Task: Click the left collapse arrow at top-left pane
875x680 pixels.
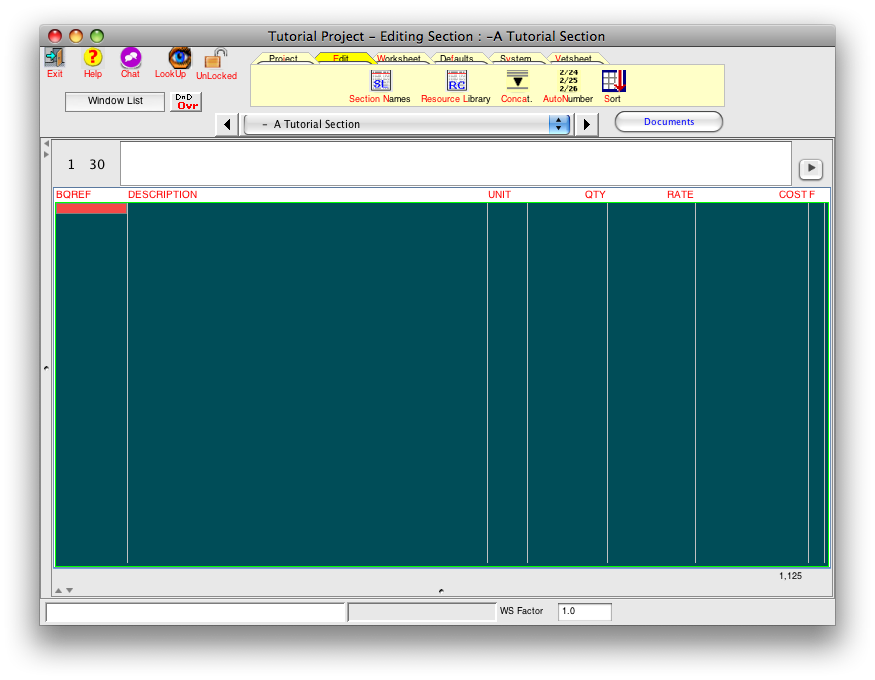Action: pyautogui.click(x=46, y=144)
